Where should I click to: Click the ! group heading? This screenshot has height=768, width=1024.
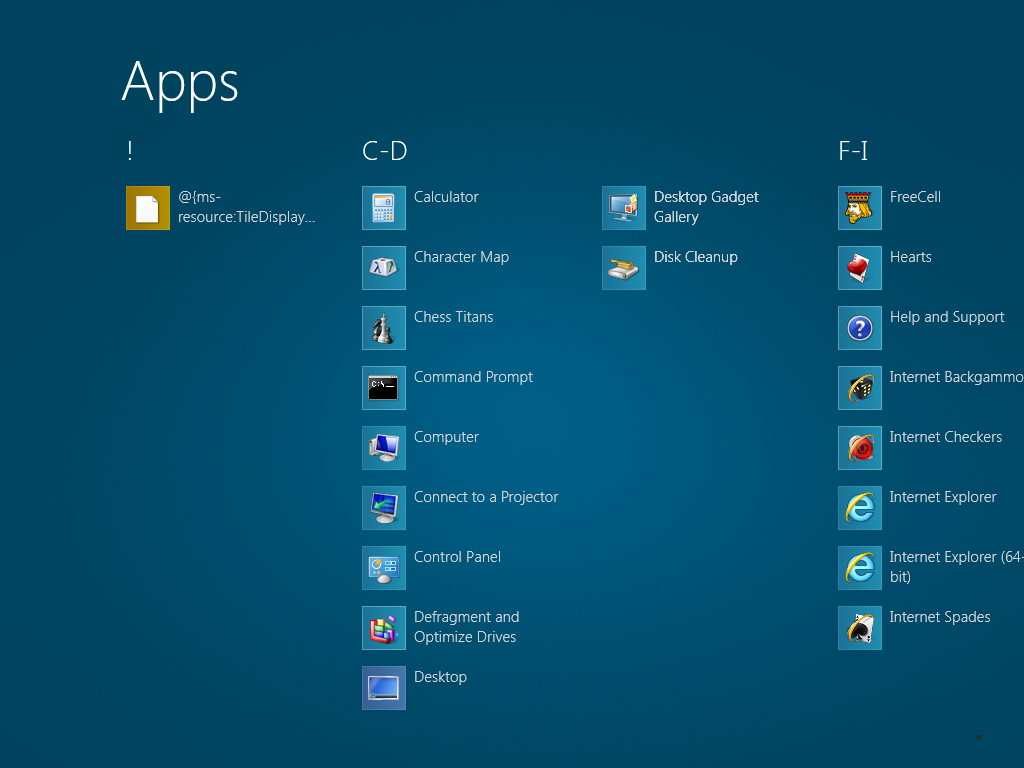point(130,151)
